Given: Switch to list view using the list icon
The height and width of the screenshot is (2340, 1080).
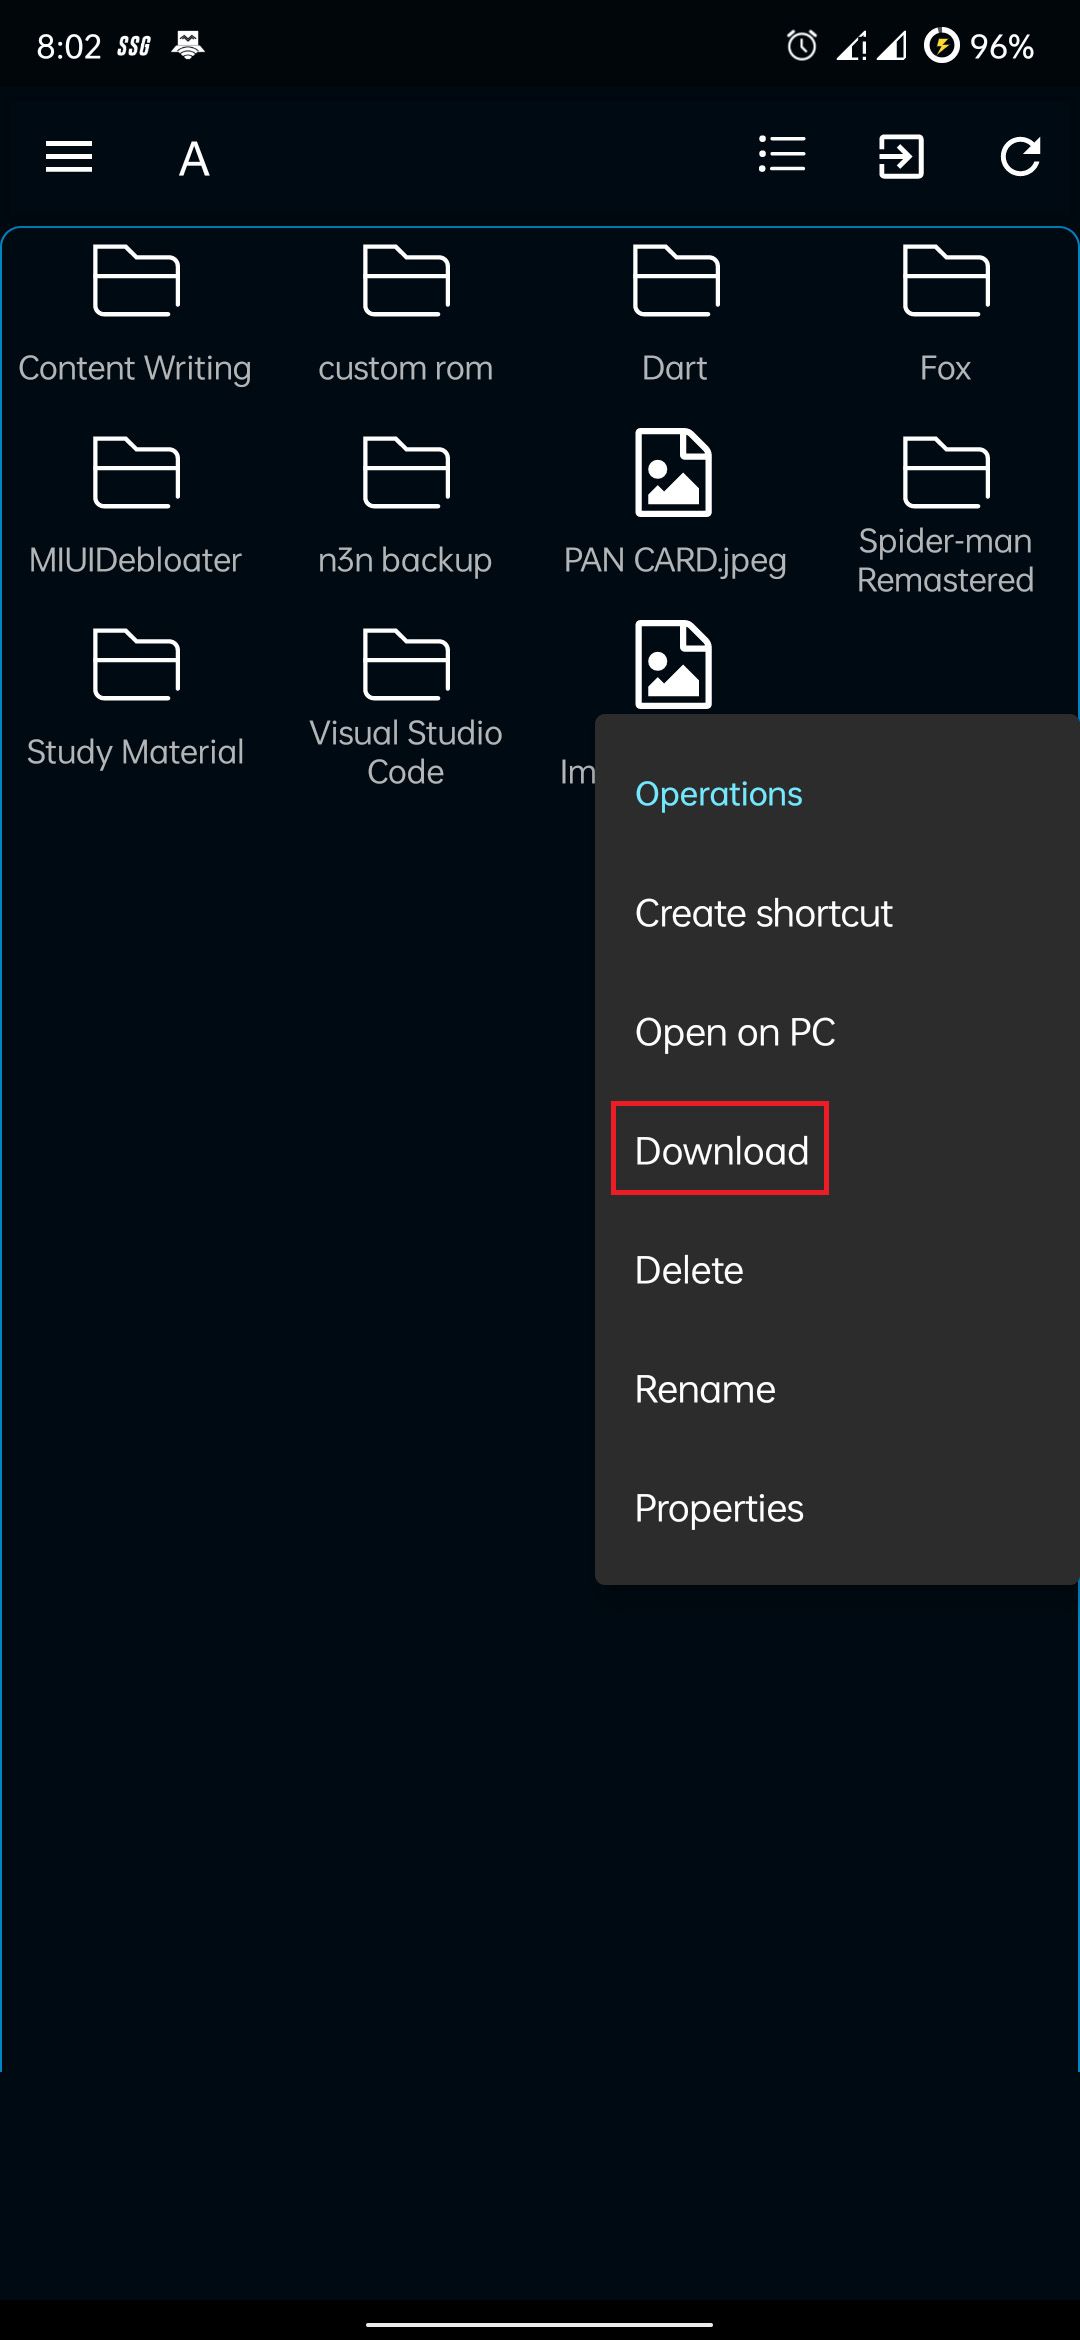Looking at the screenshot, I should point(782,155).
